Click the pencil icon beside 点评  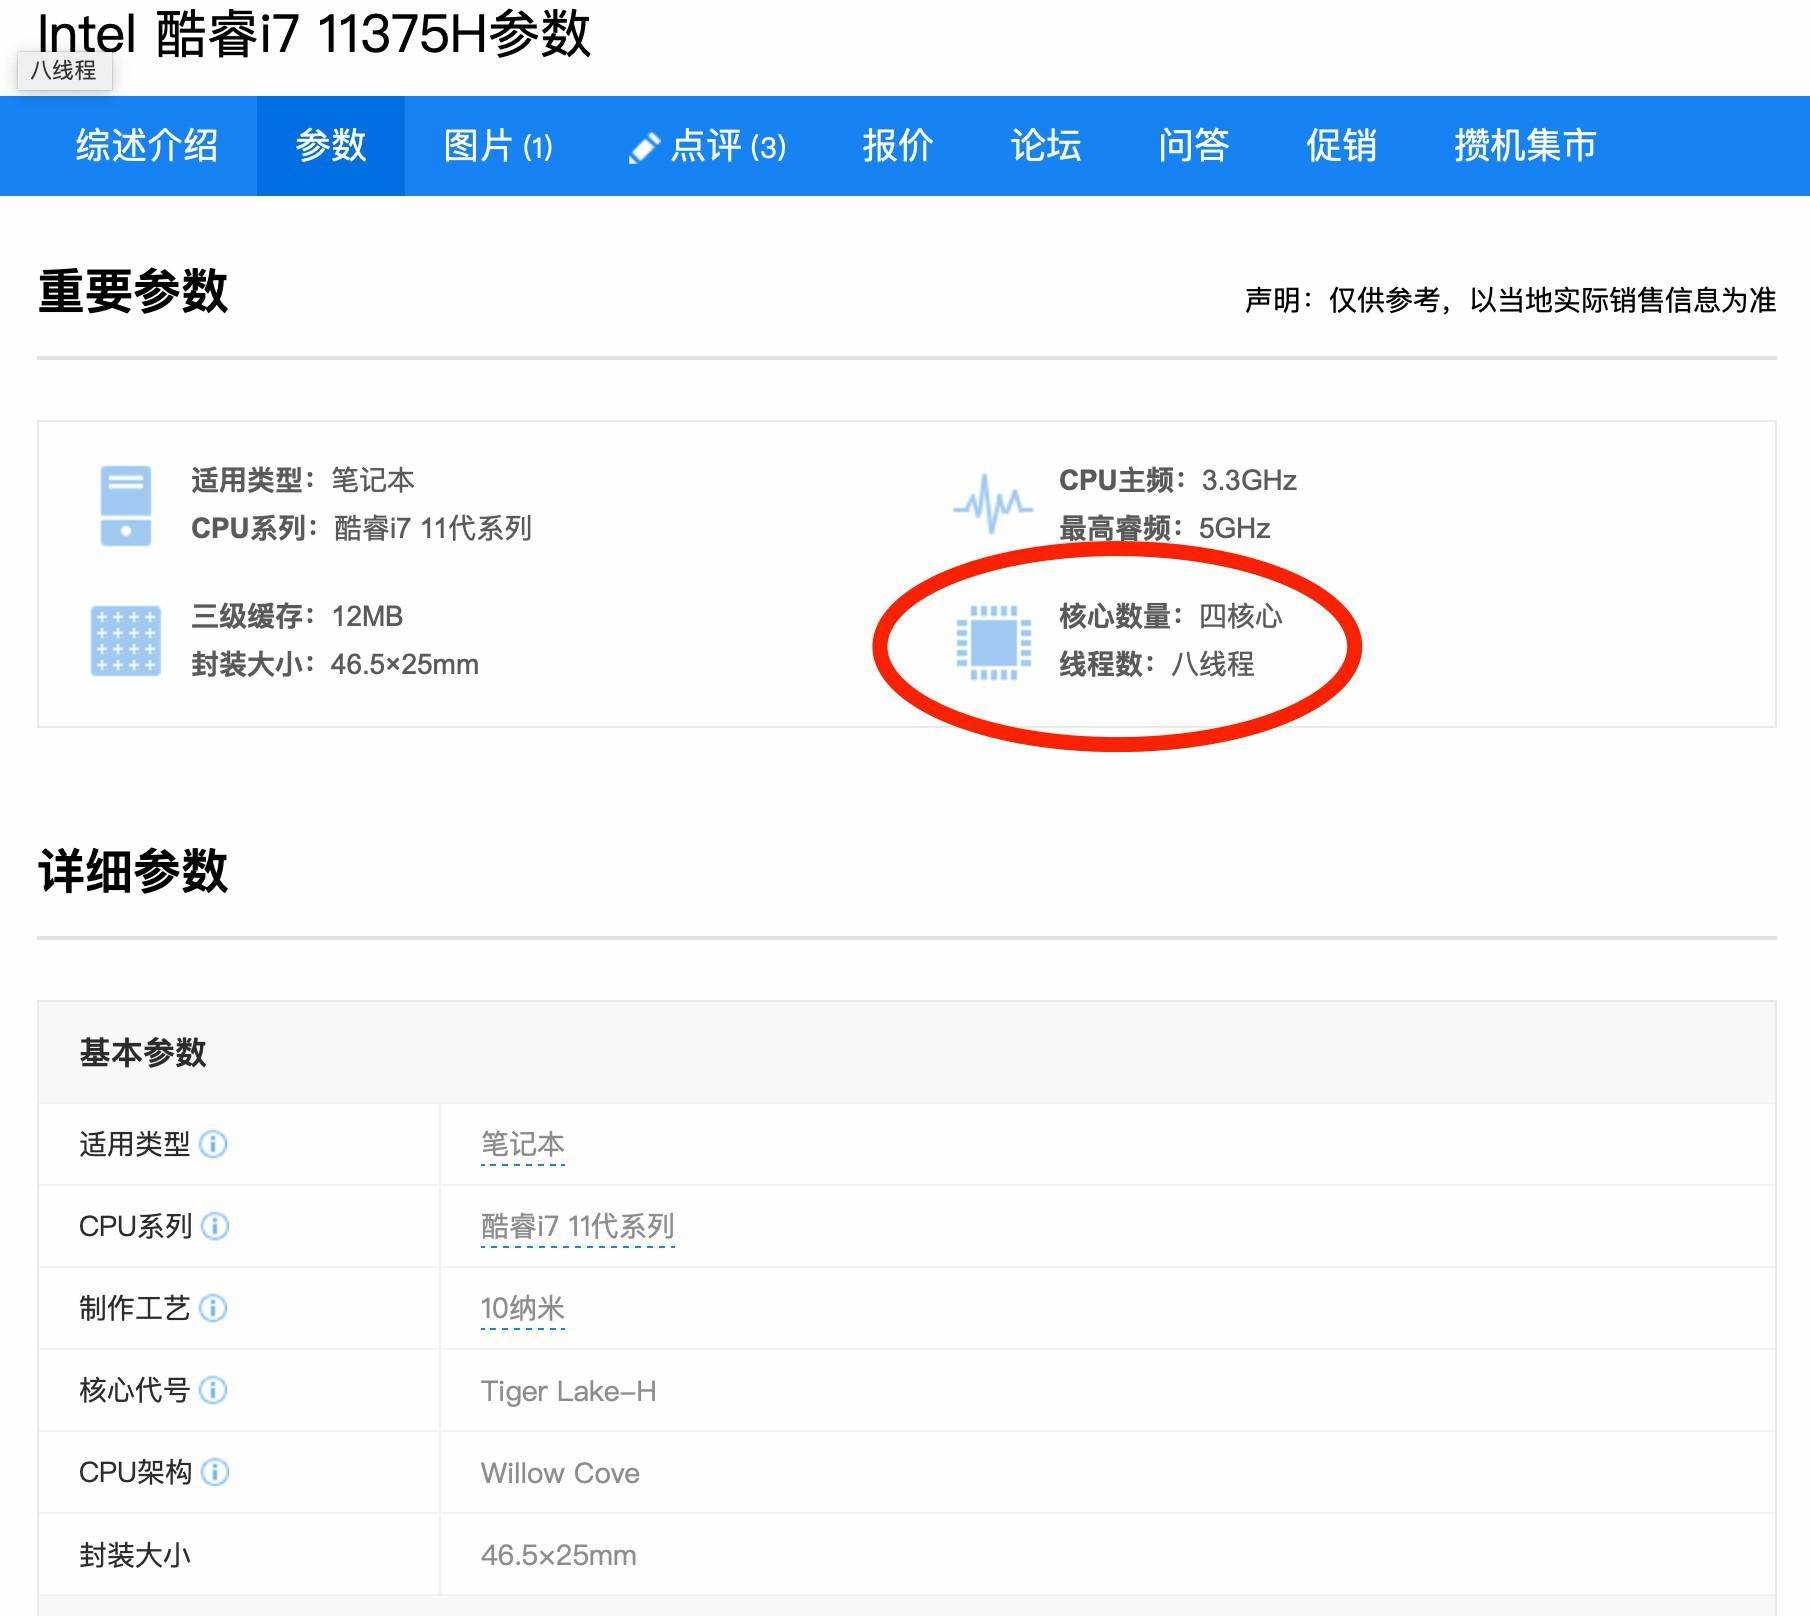coord(644,148)
